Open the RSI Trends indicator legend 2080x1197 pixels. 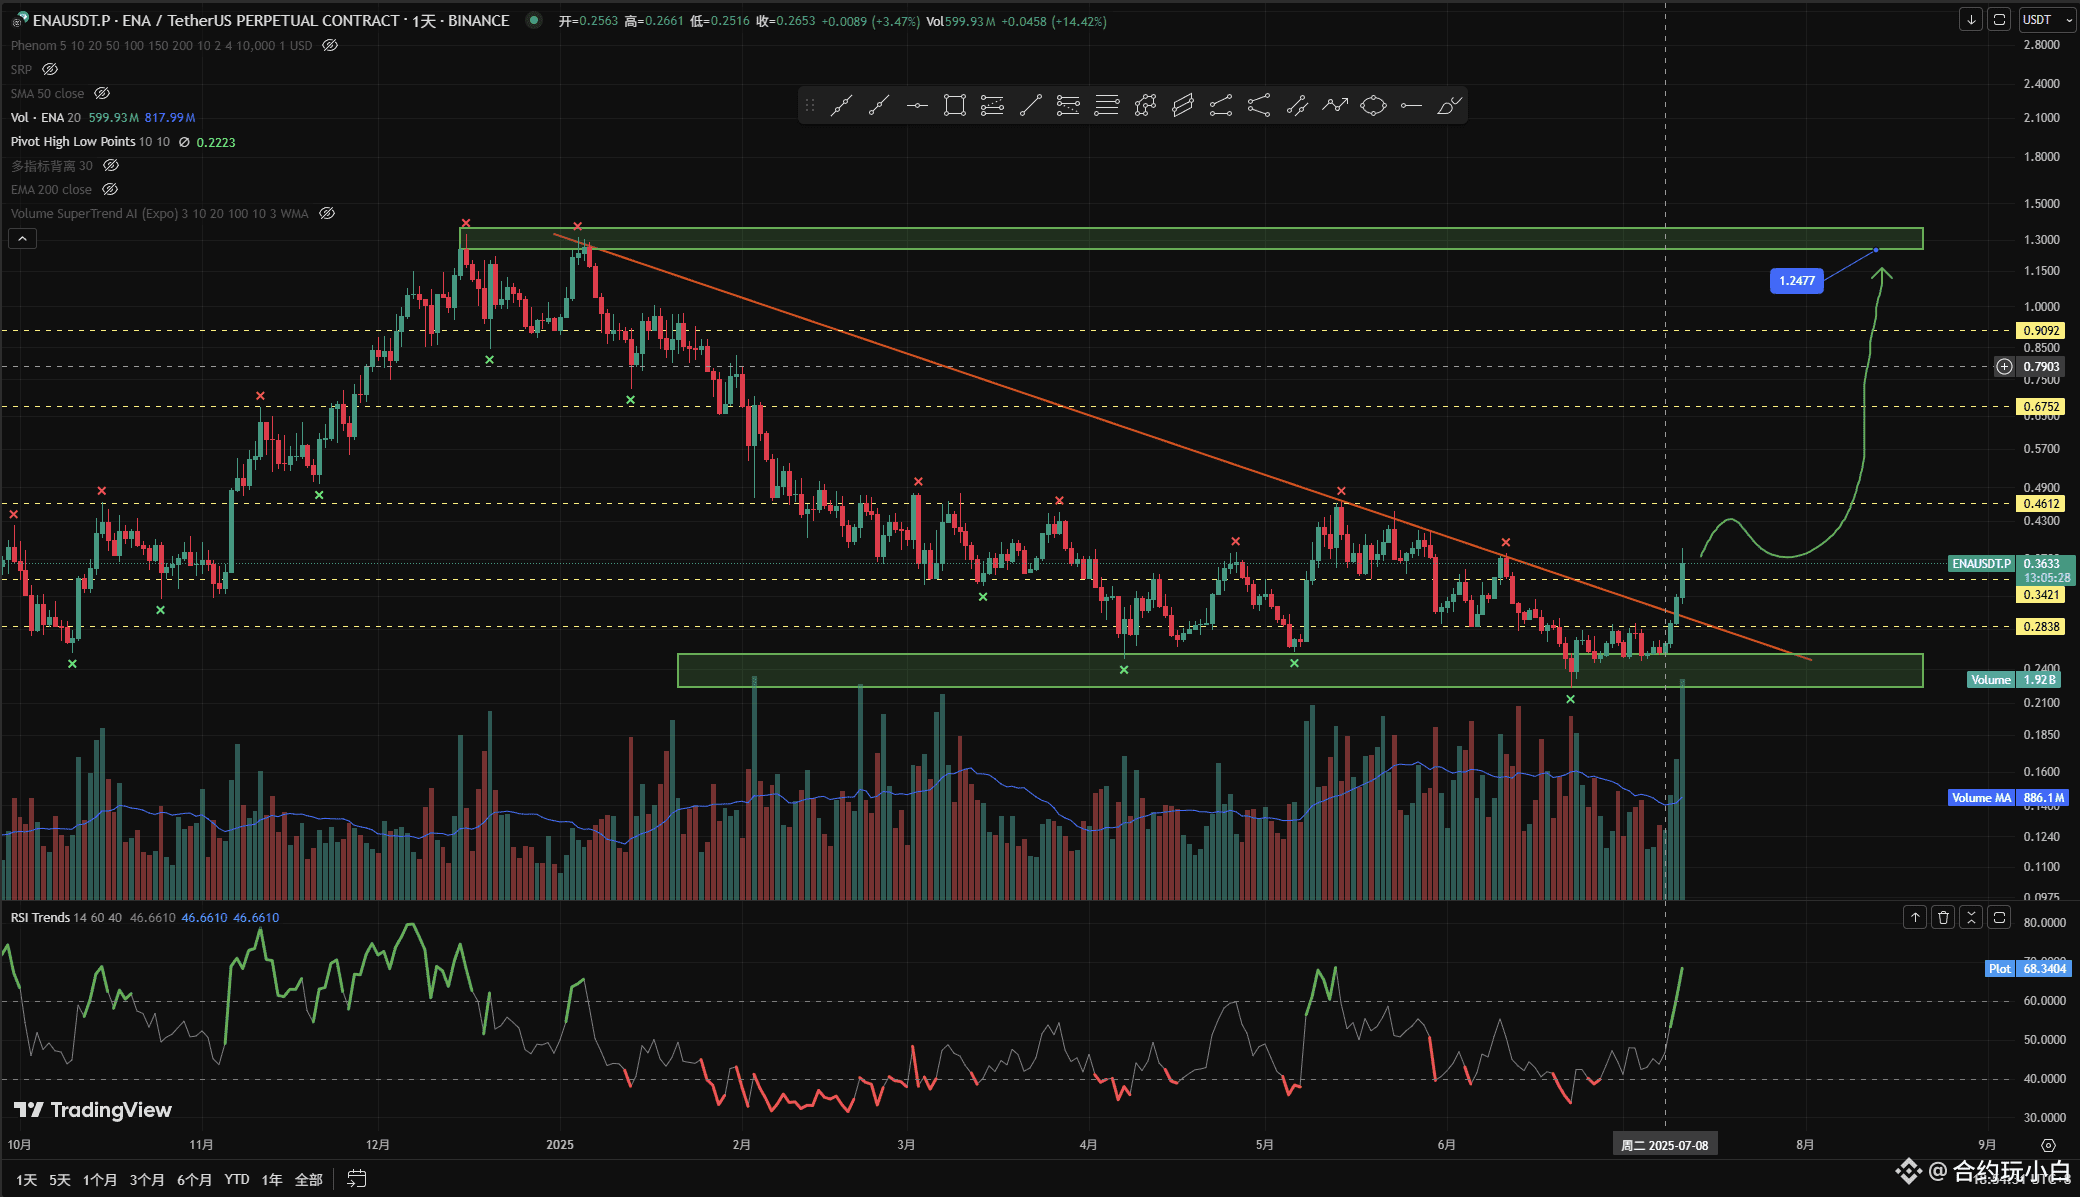tap(66, 917)
